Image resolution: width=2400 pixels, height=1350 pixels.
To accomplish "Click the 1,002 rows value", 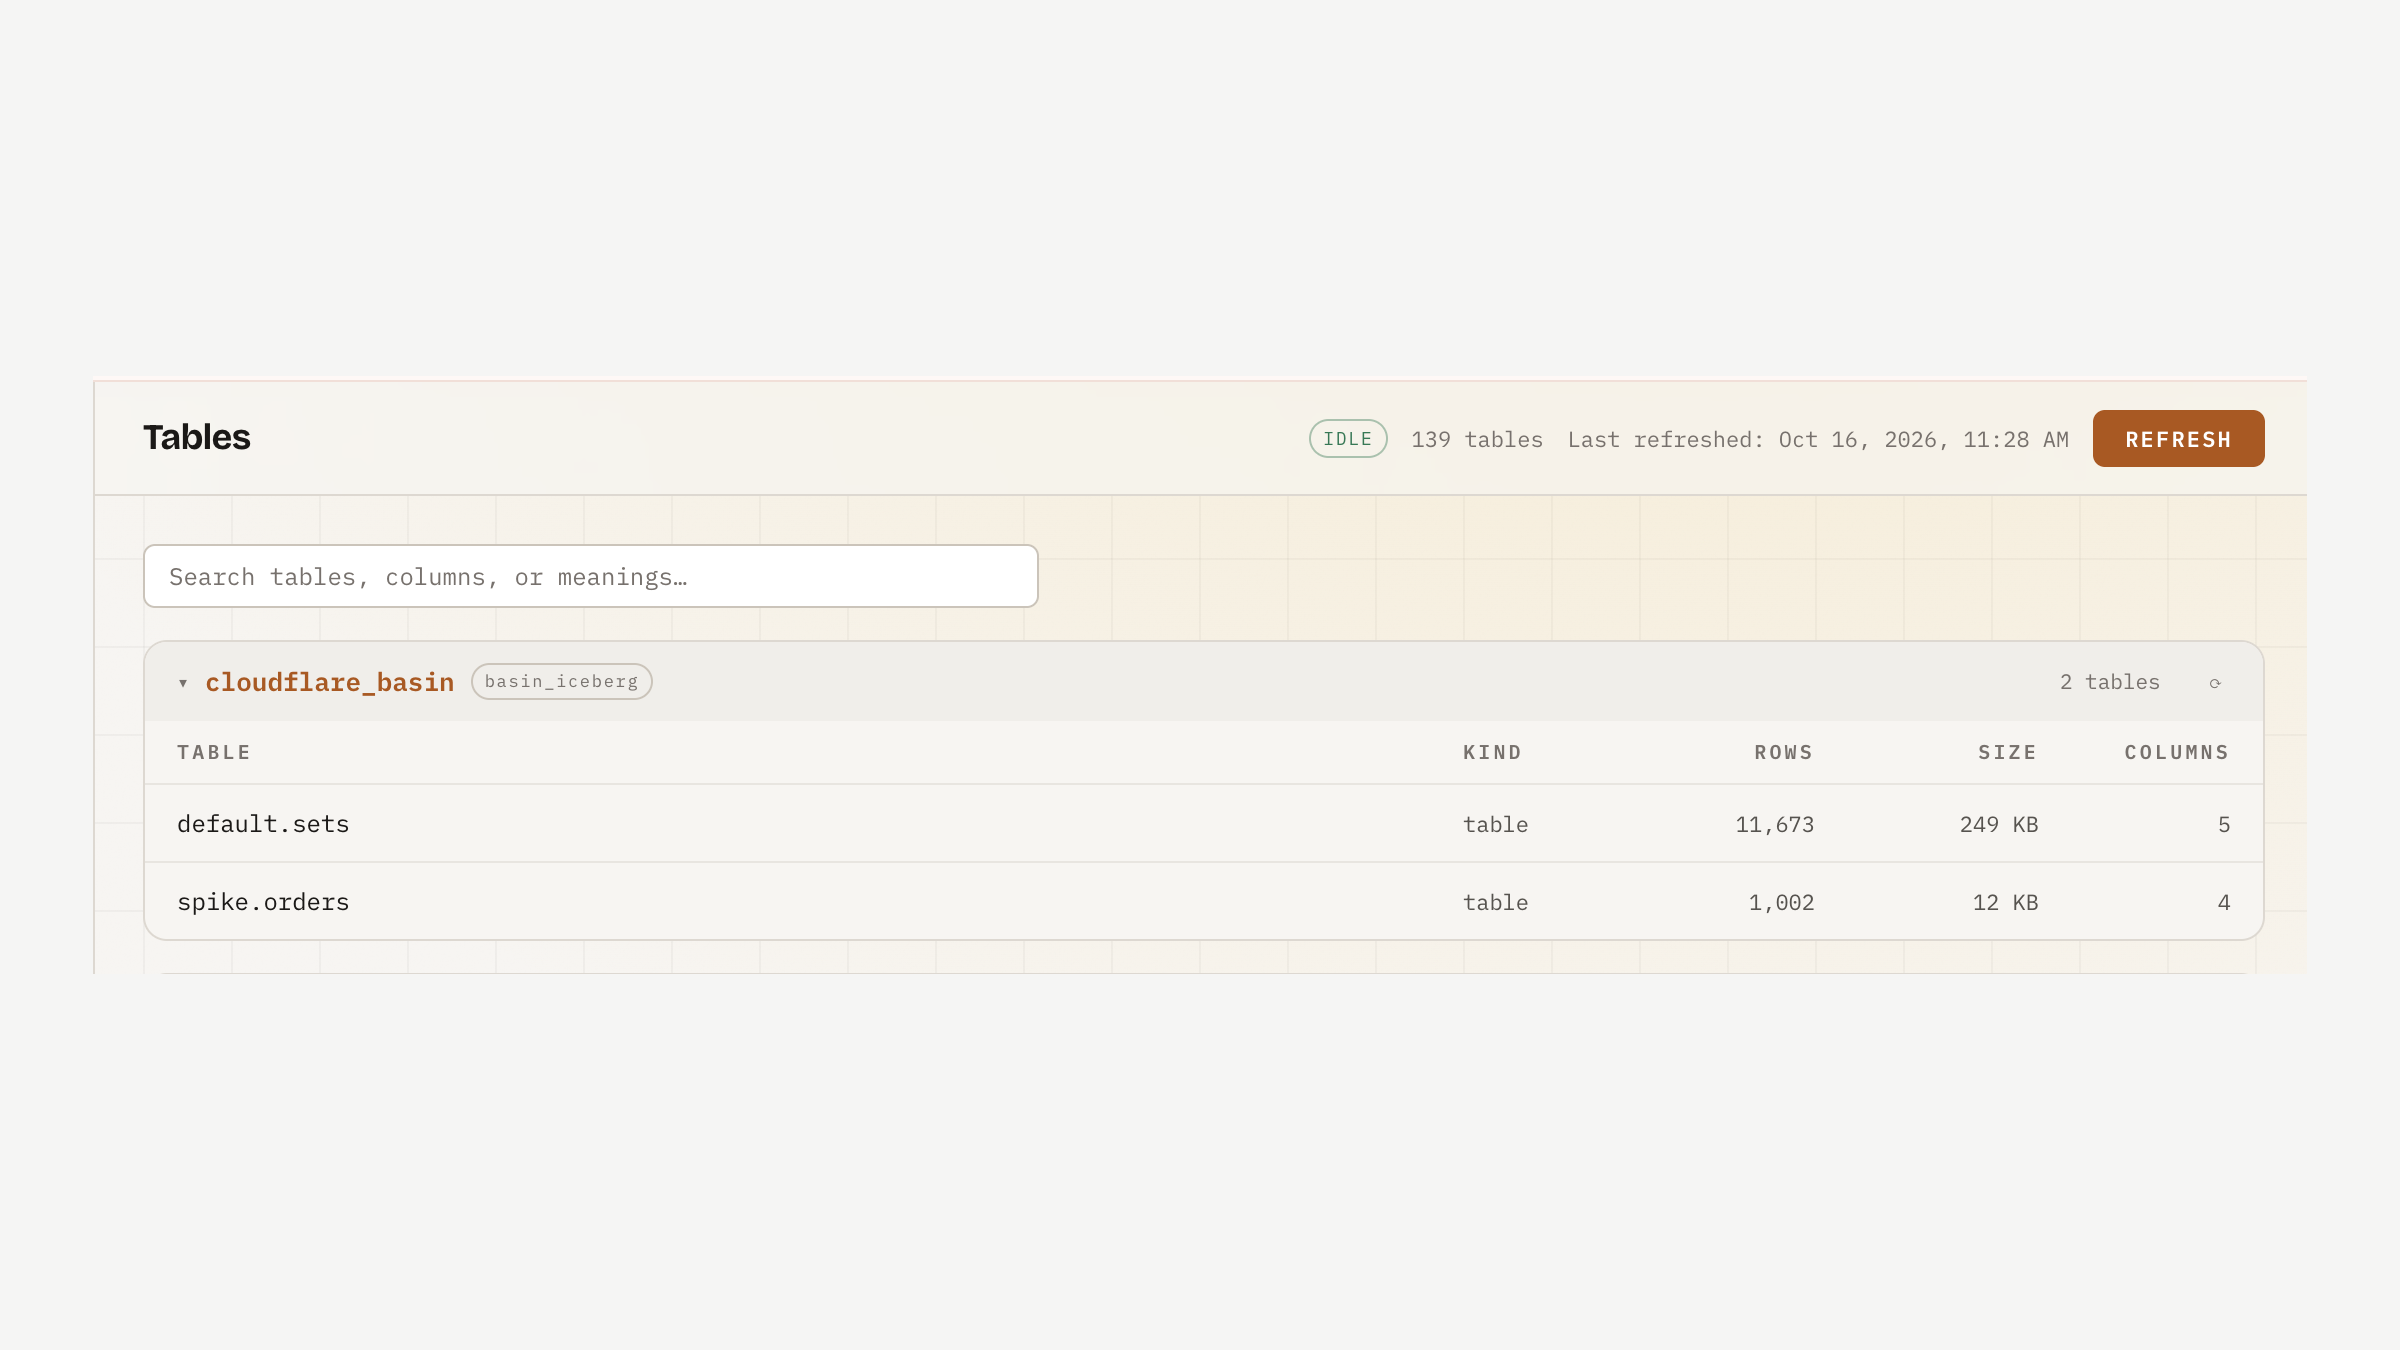I will pyautogui.click(x=1782, y=903).
